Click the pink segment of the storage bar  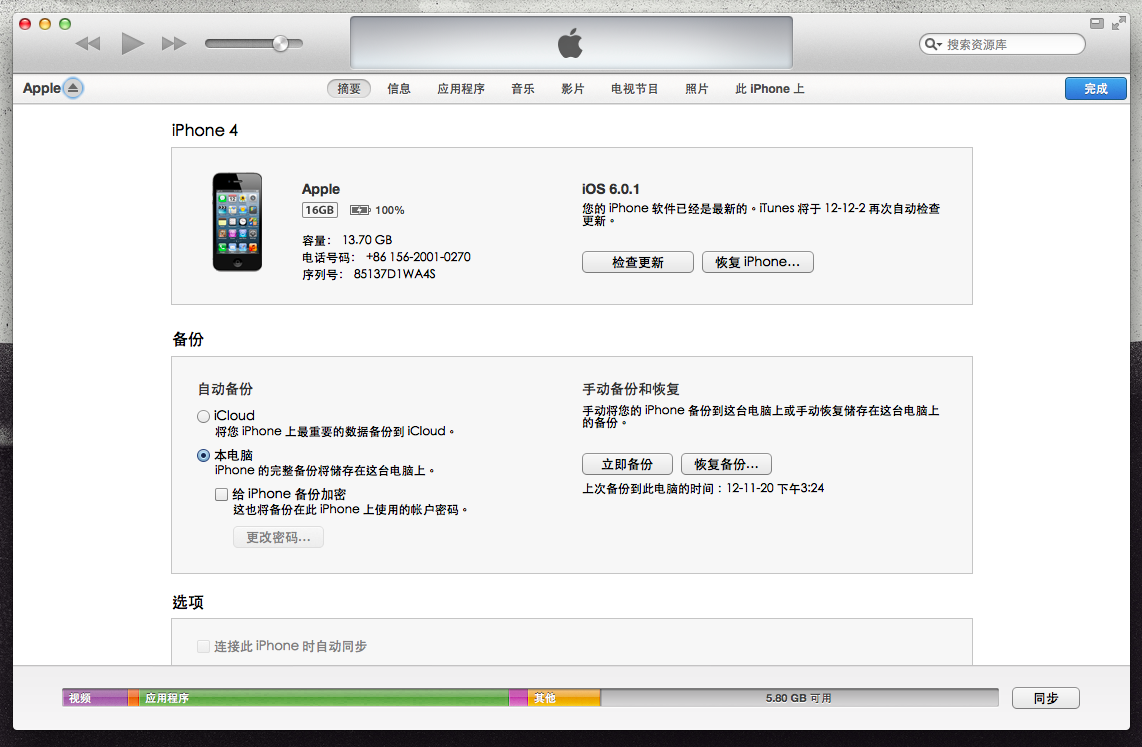[x=519, y=697]
